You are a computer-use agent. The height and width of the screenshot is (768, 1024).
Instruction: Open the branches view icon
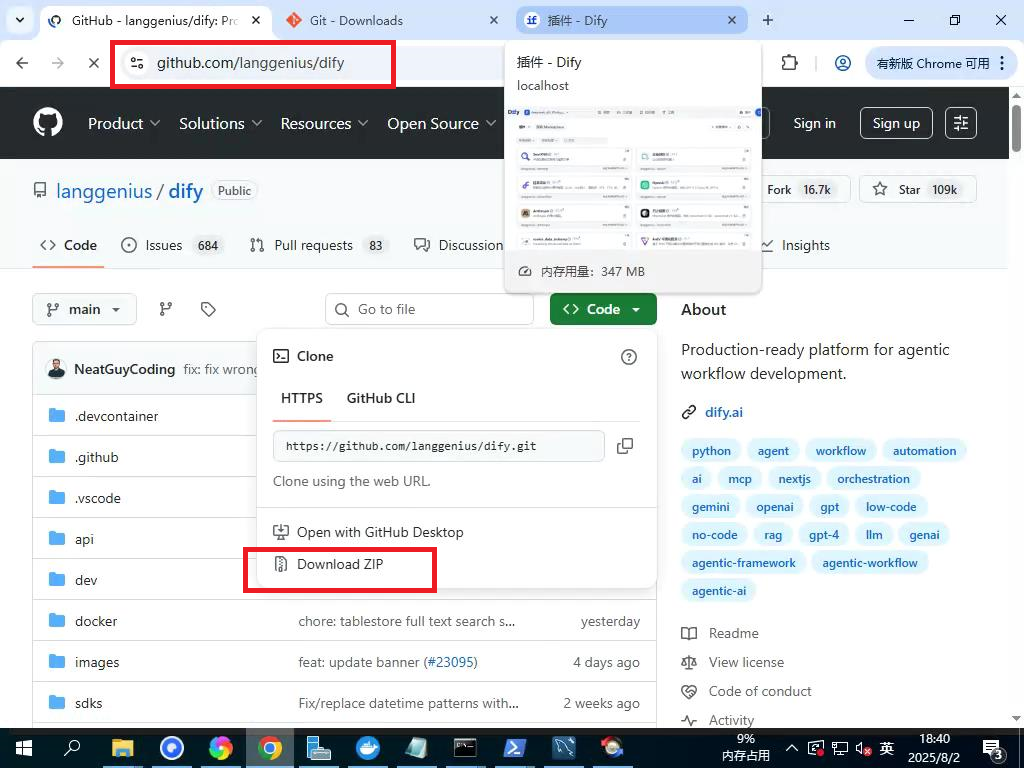pyautogui.click(x=166, y=309)
